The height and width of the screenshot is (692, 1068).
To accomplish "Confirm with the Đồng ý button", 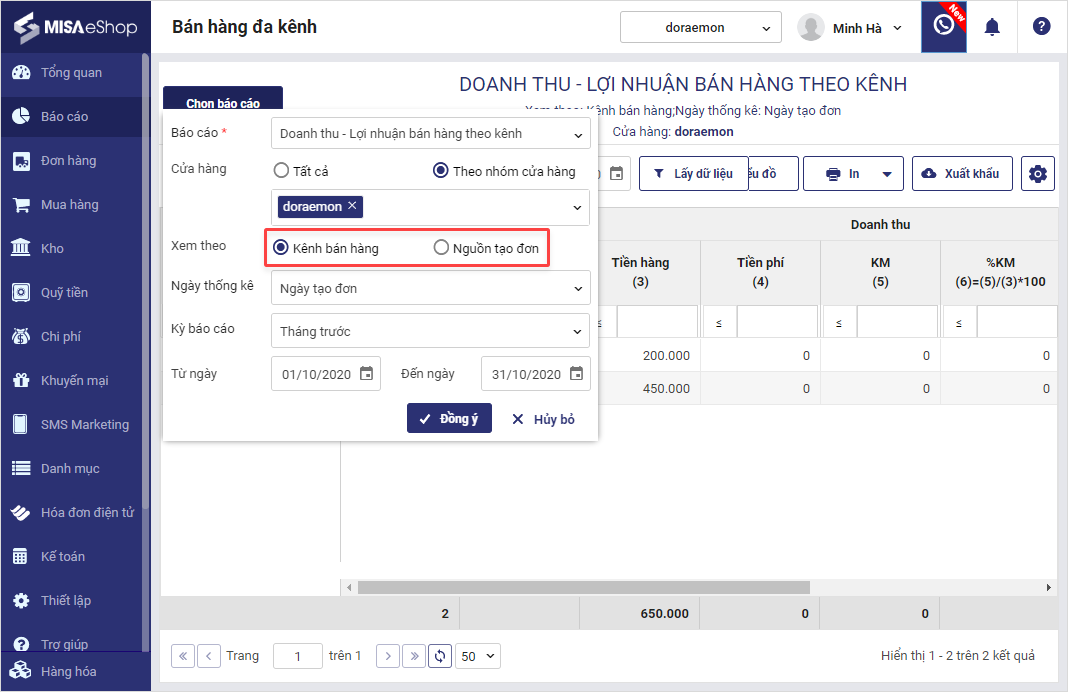I will coord(450,418).
